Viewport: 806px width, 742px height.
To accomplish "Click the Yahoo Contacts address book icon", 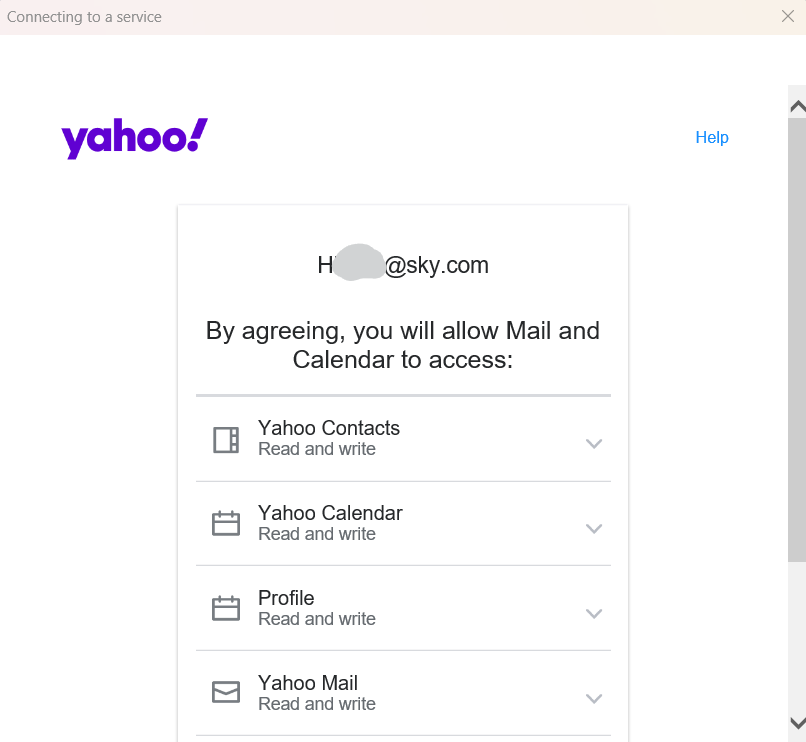I will pyautogui.click(x=226, y=440).
